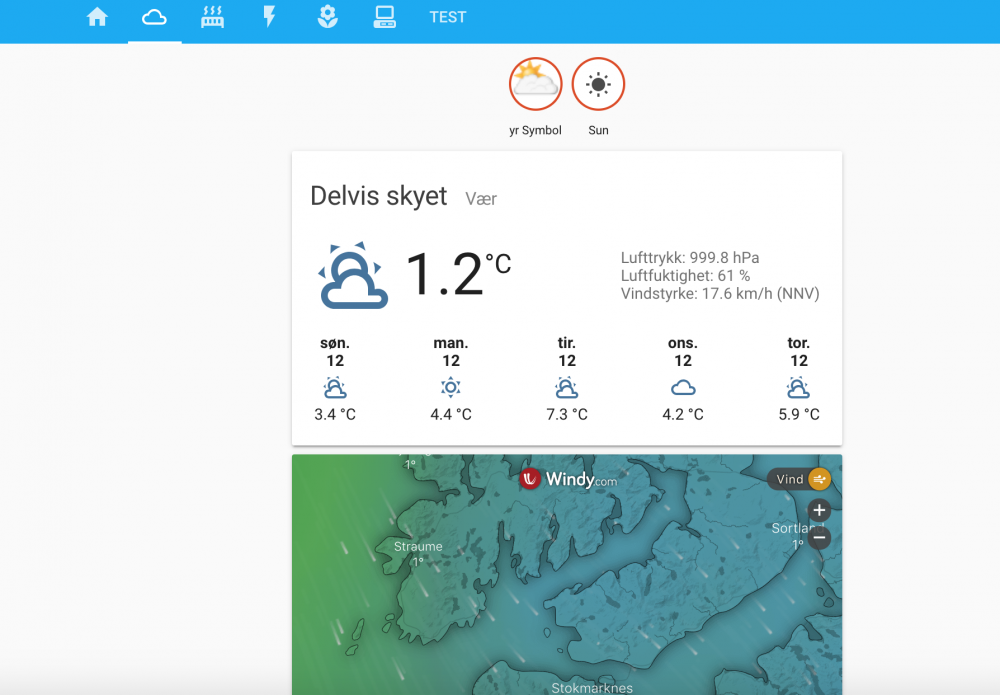Click the Sun badge icon
This screenshot has width=1000, height=695.
(598, 84)
